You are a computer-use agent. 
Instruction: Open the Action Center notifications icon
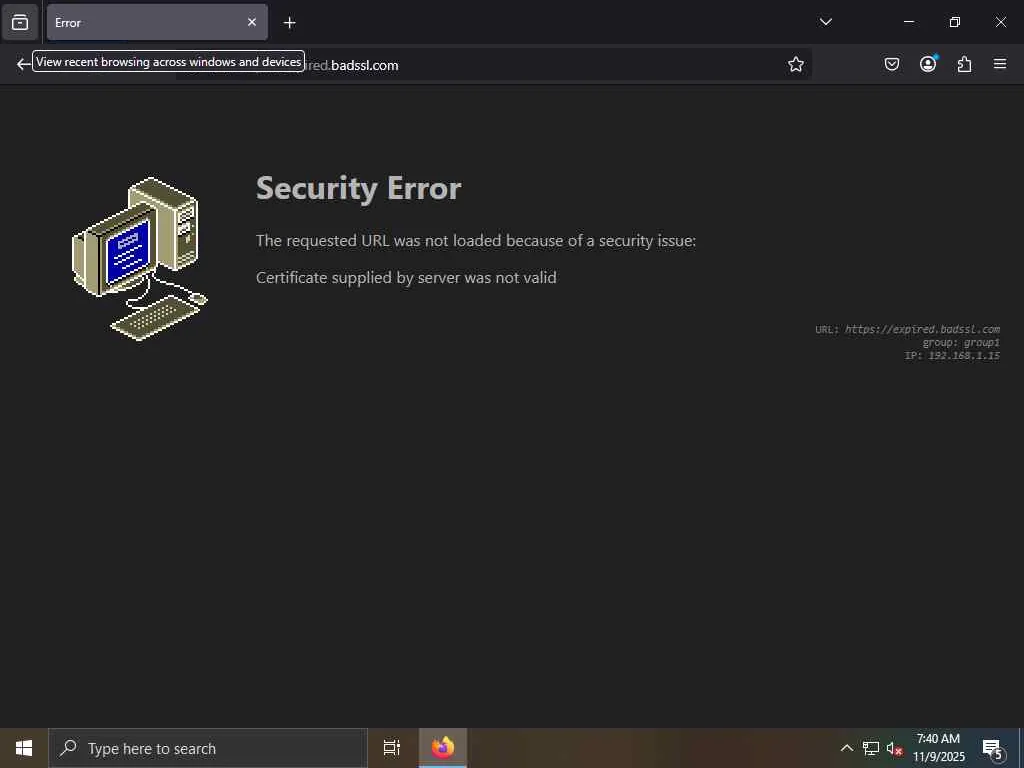pos(992,748)
